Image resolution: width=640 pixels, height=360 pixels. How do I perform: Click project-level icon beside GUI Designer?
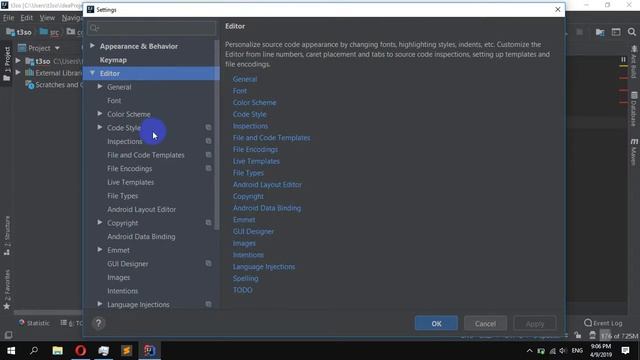[x=208, y=264]
